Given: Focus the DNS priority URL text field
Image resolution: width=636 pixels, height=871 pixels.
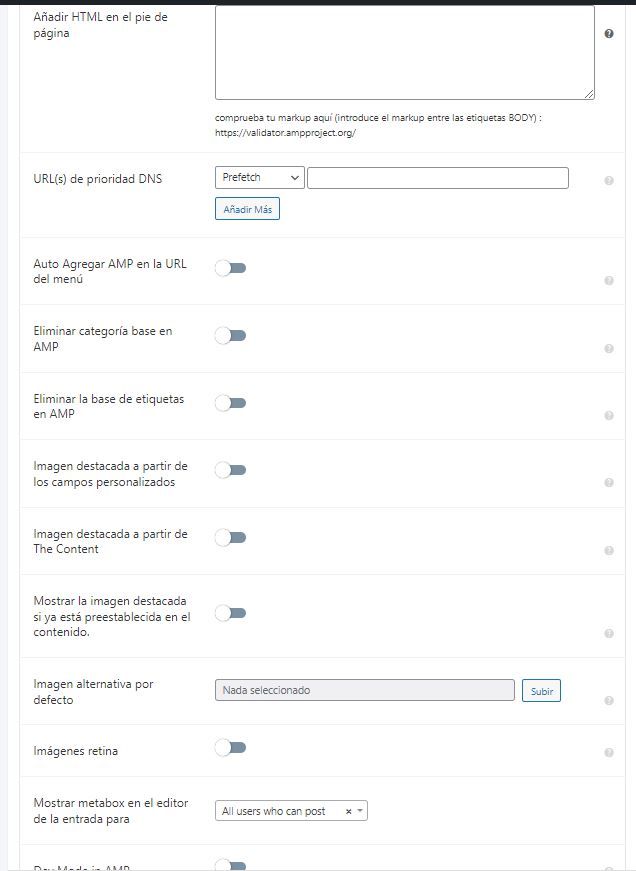Looking at the screenshot, I should tap(438, 178).
